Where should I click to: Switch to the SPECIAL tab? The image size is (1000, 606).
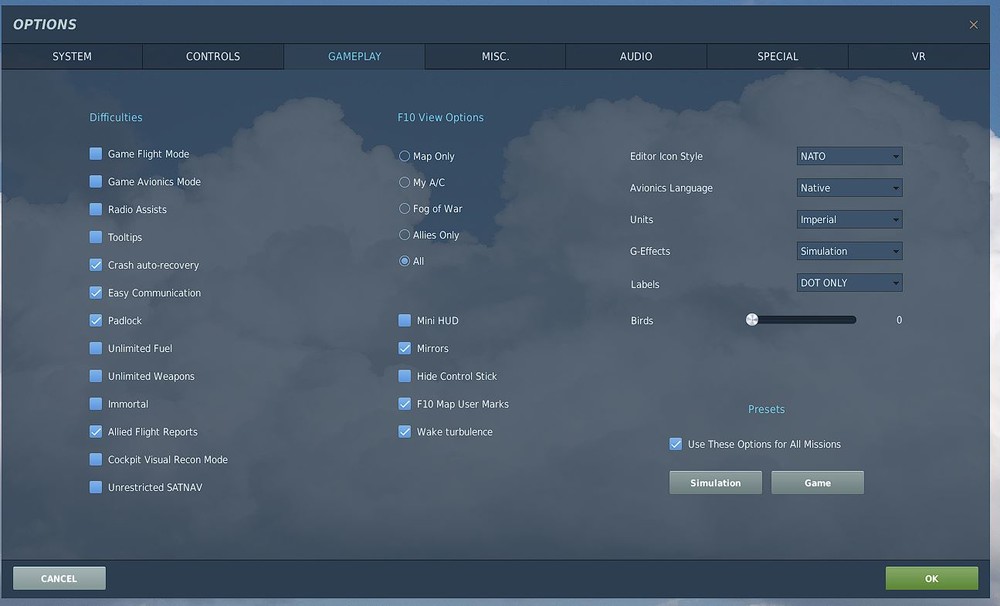point(777,56)
